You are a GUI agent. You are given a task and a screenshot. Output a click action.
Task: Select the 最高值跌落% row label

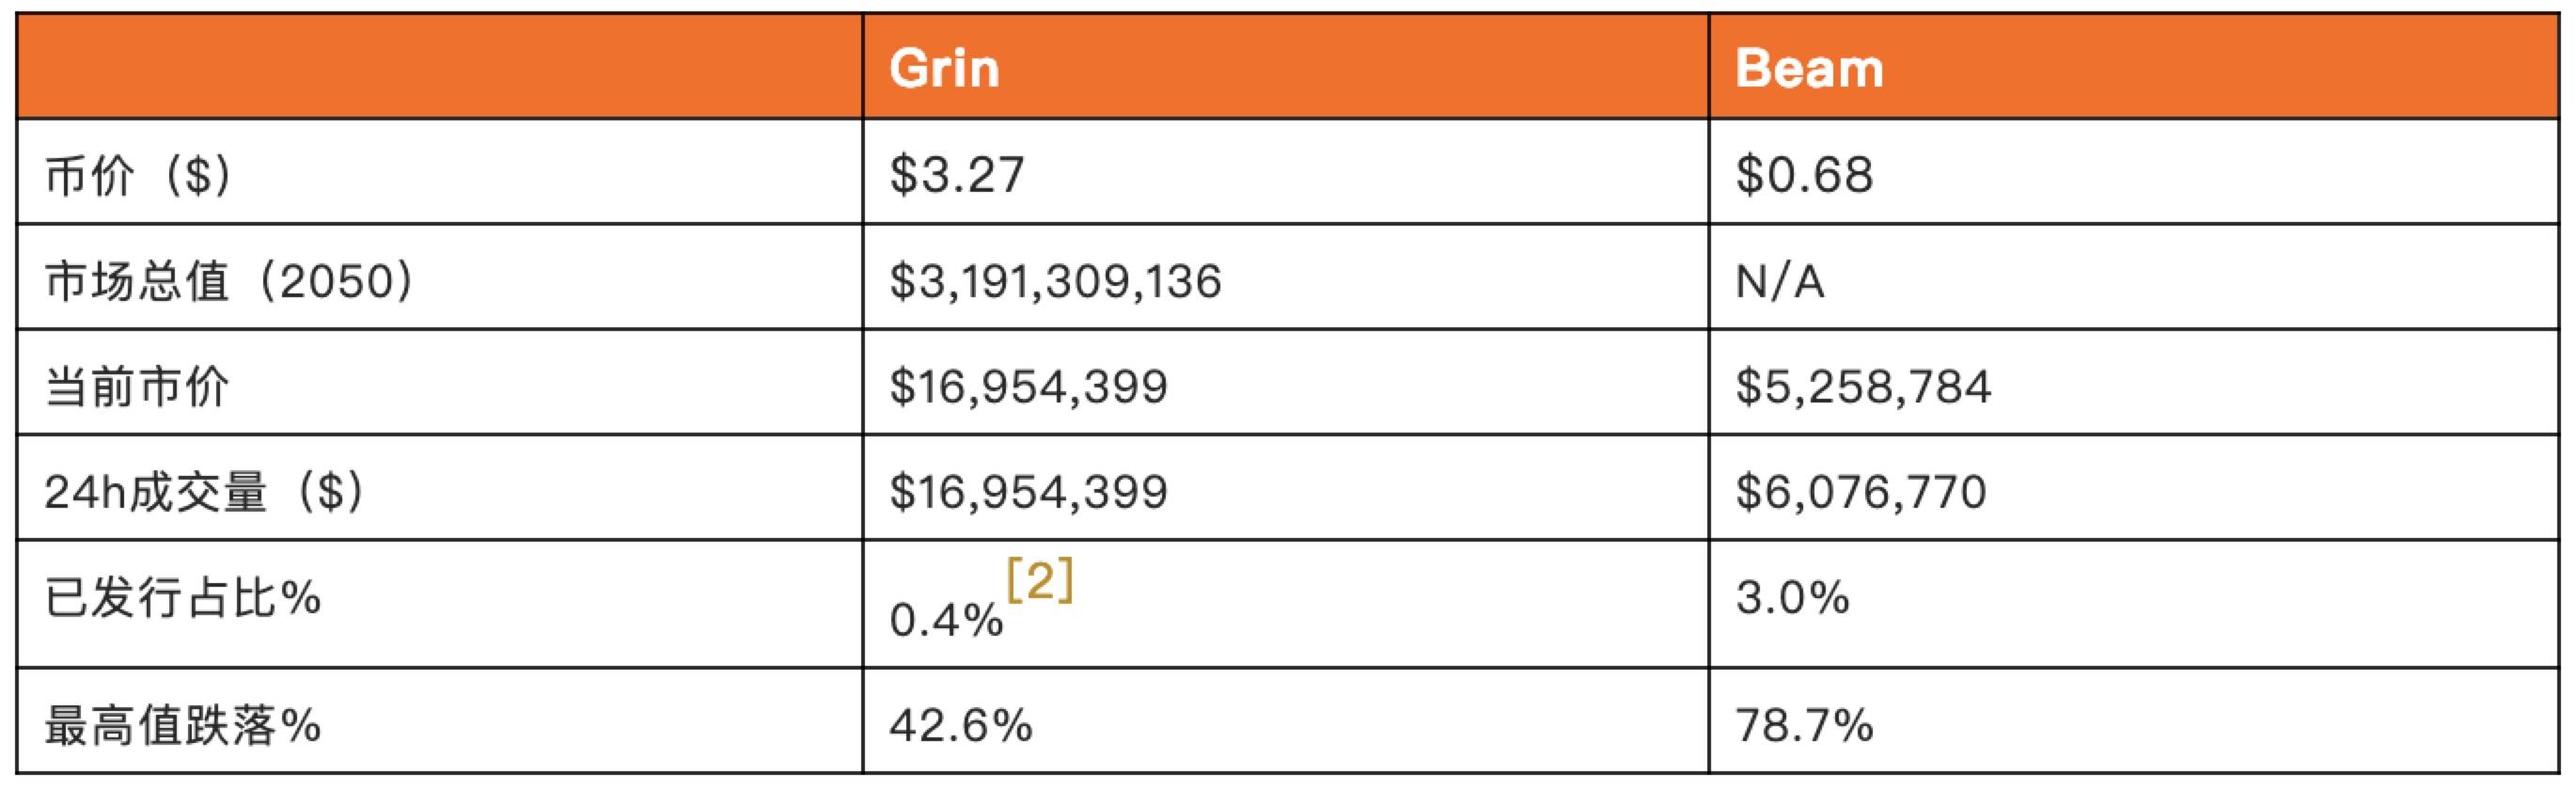[x=183, y=725]
